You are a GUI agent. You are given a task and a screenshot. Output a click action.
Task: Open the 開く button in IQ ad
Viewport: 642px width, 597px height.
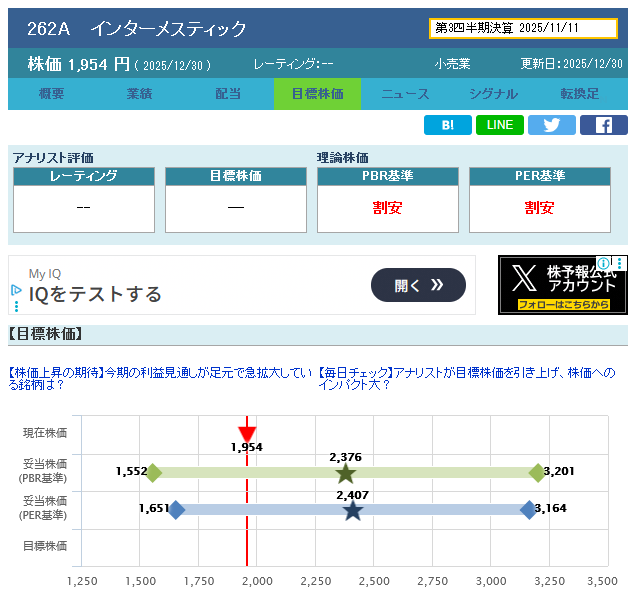(418, 285)
